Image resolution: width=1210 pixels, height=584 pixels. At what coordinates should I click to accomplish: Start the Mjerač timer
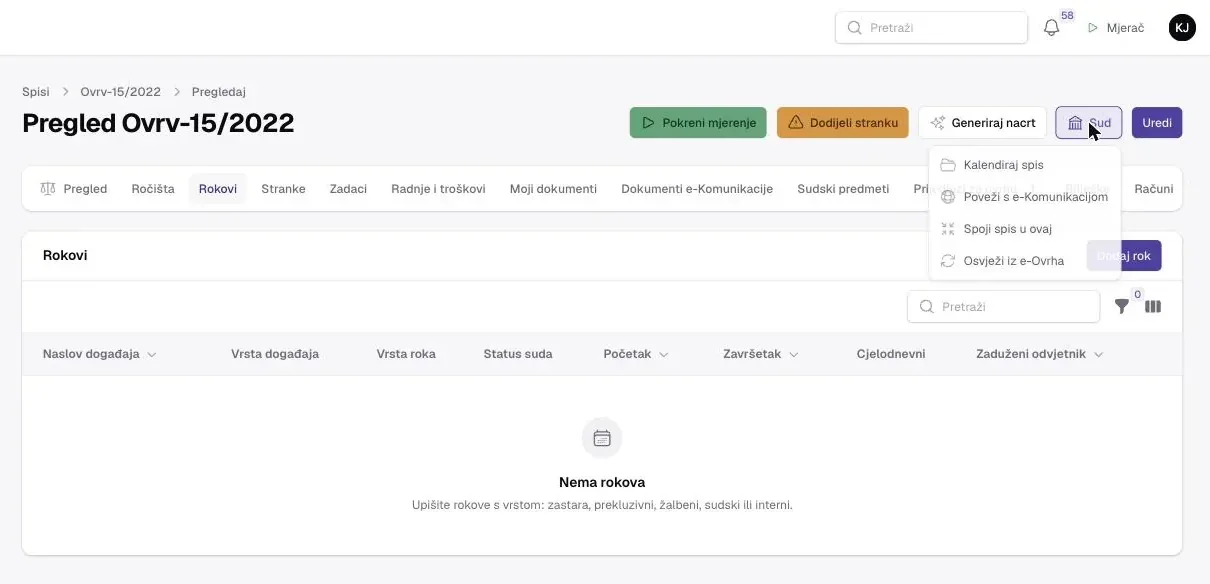click(x=1115, y=28)
